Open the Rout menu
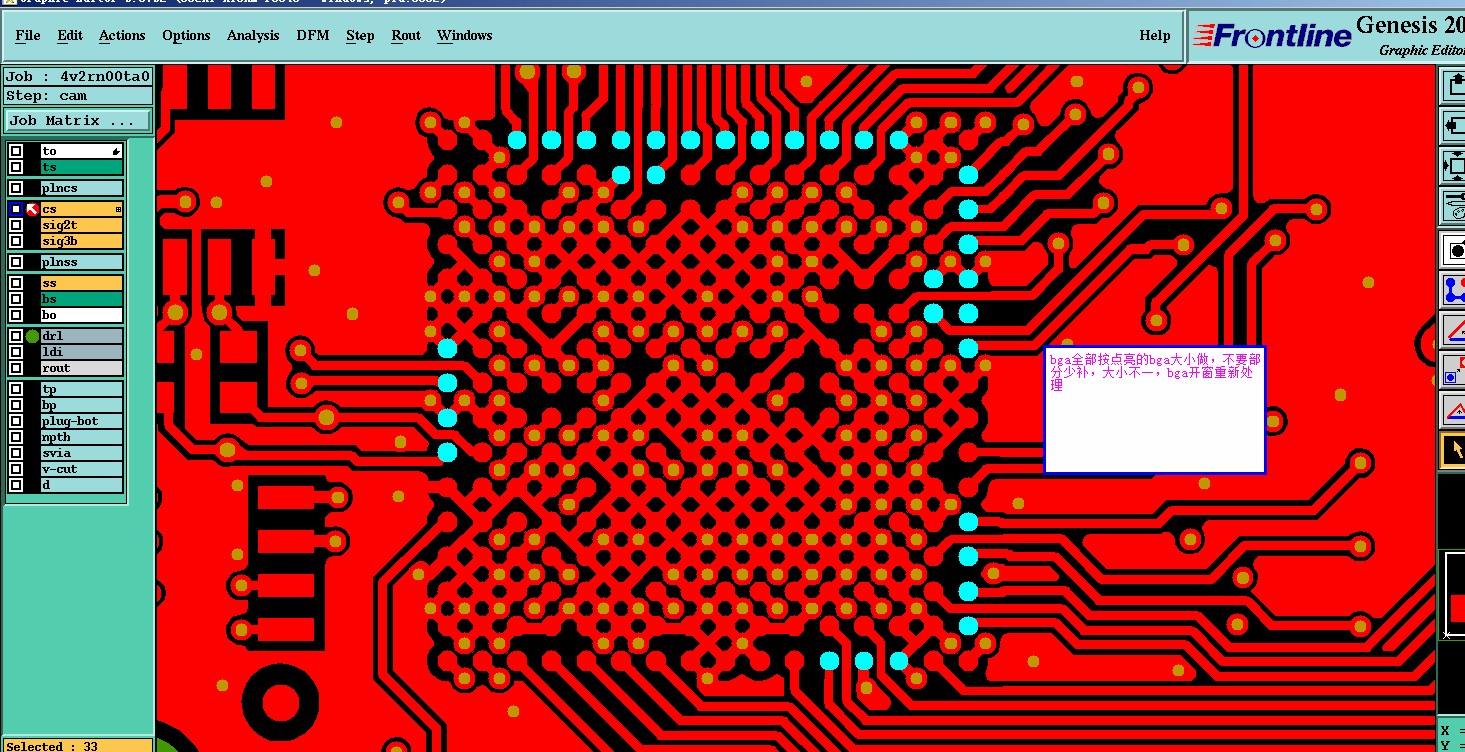Image resolution: width=1465 pixels, height=752 pixels. (406, 35)
